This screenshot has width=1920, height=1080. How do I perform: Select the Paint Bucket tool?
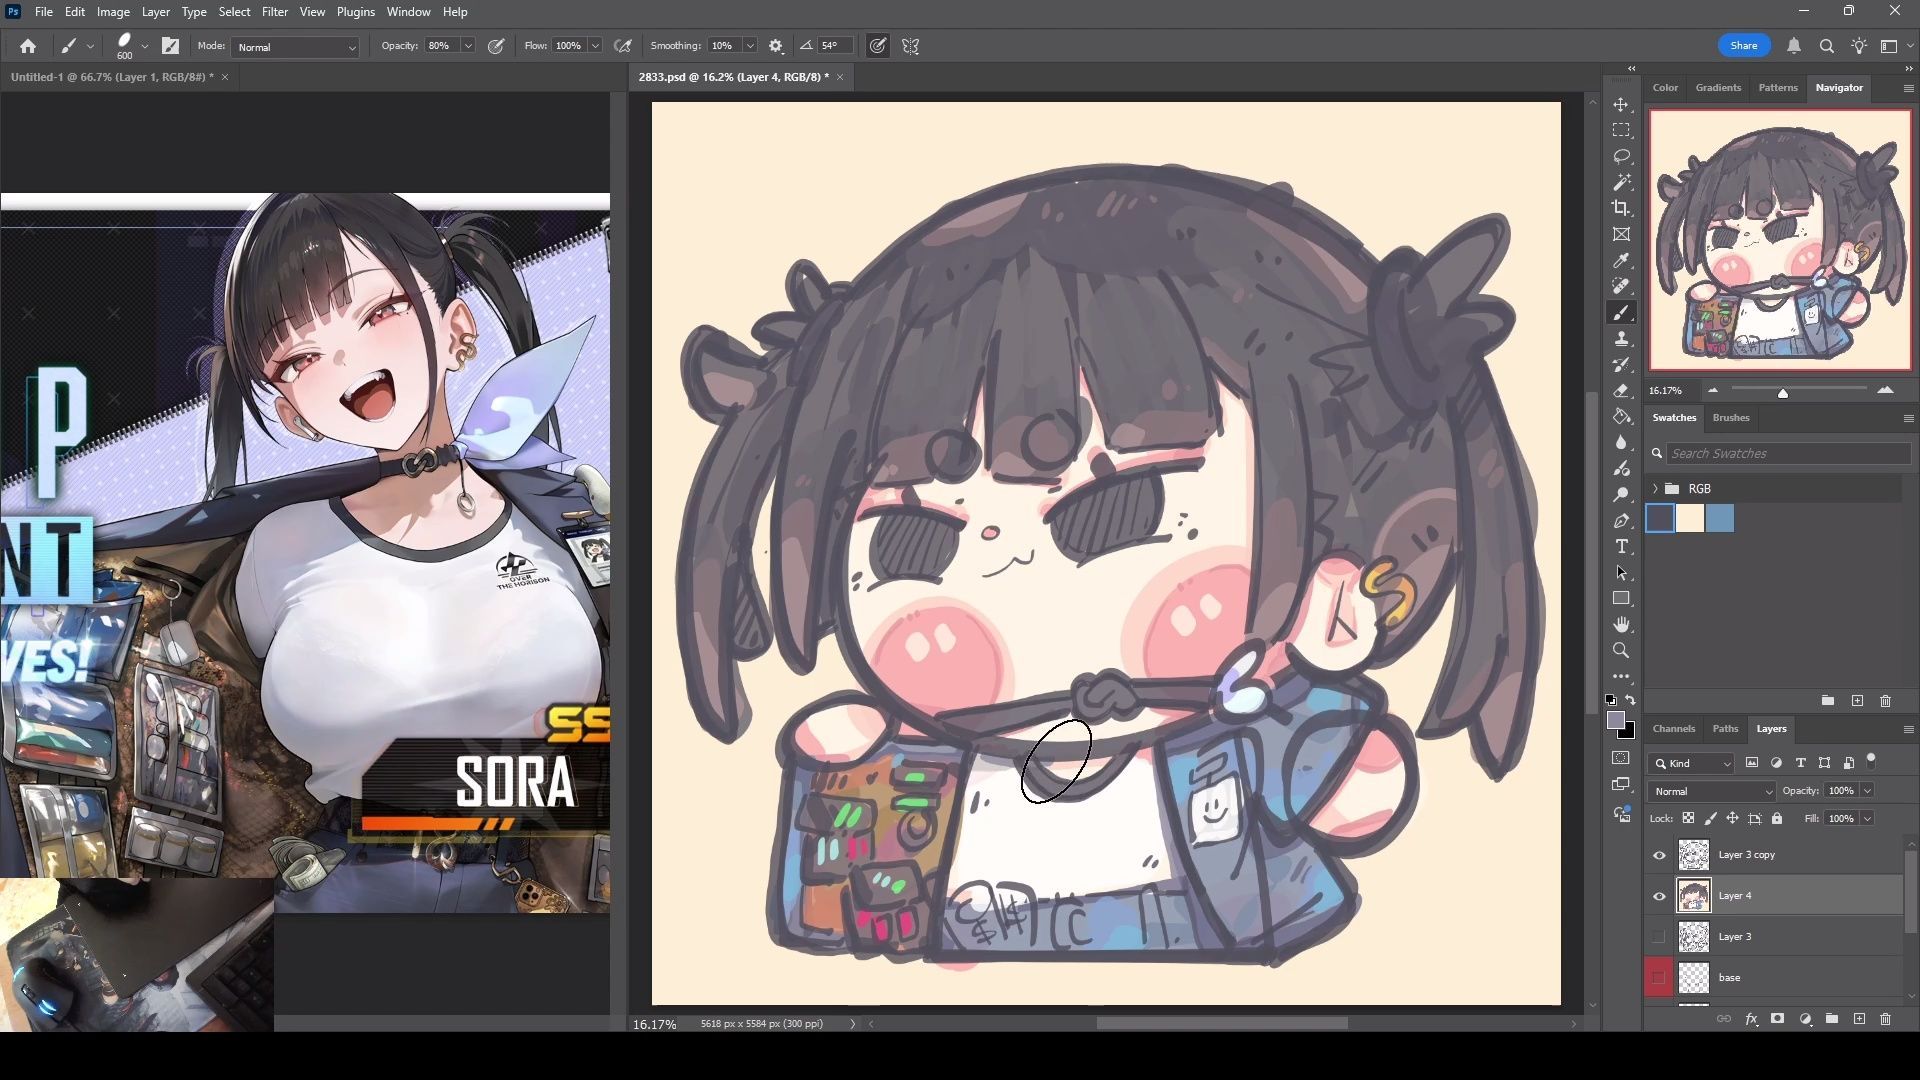(x=1621, y=417)
